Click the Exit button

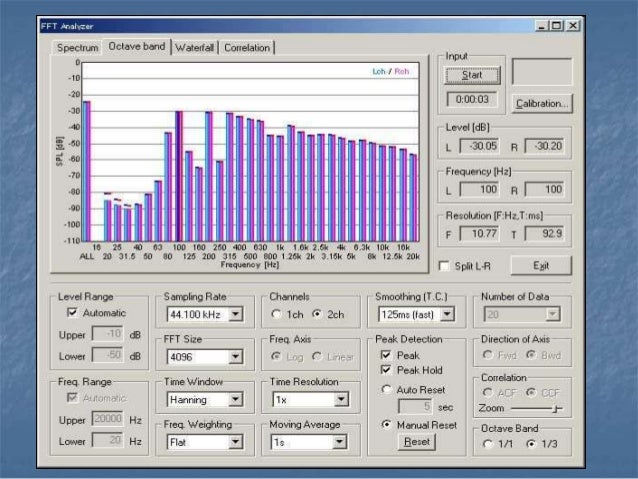tap(541, 265)
